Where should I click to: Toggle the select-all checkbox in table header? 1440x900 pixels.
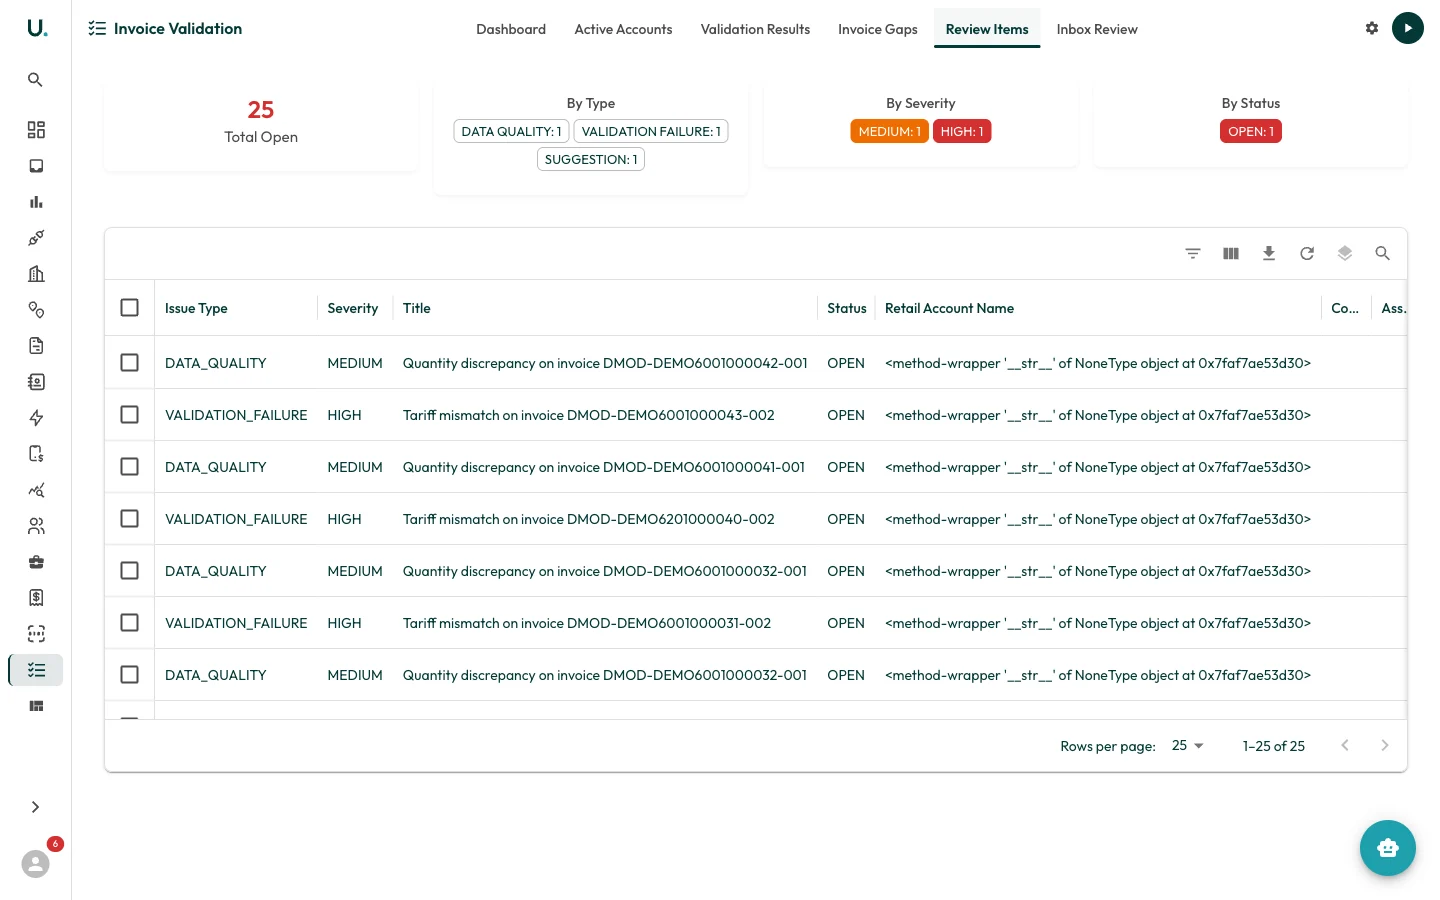[x=130, y=308]
